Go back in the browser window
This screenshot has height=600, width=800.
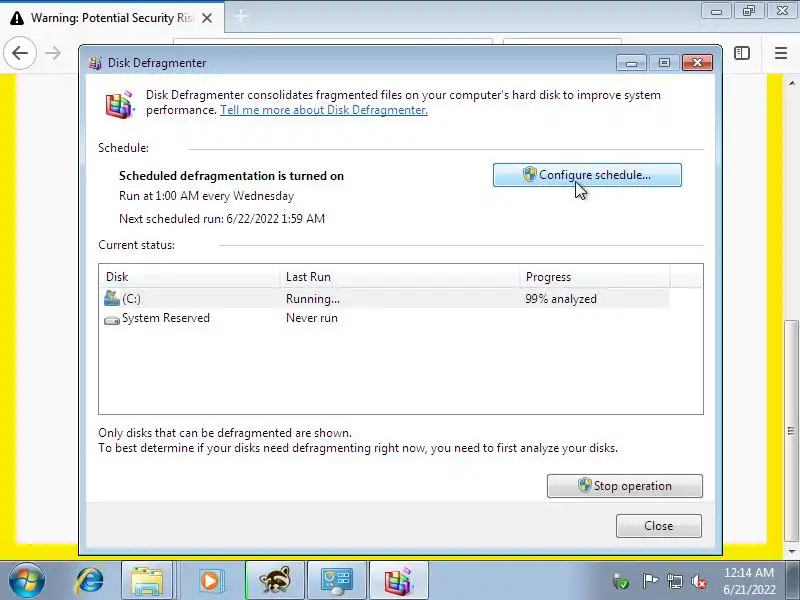[20, 53]
